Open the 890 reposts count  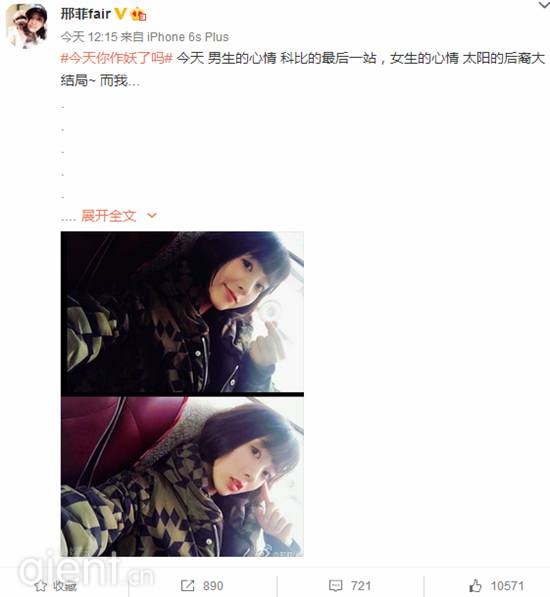213,586
